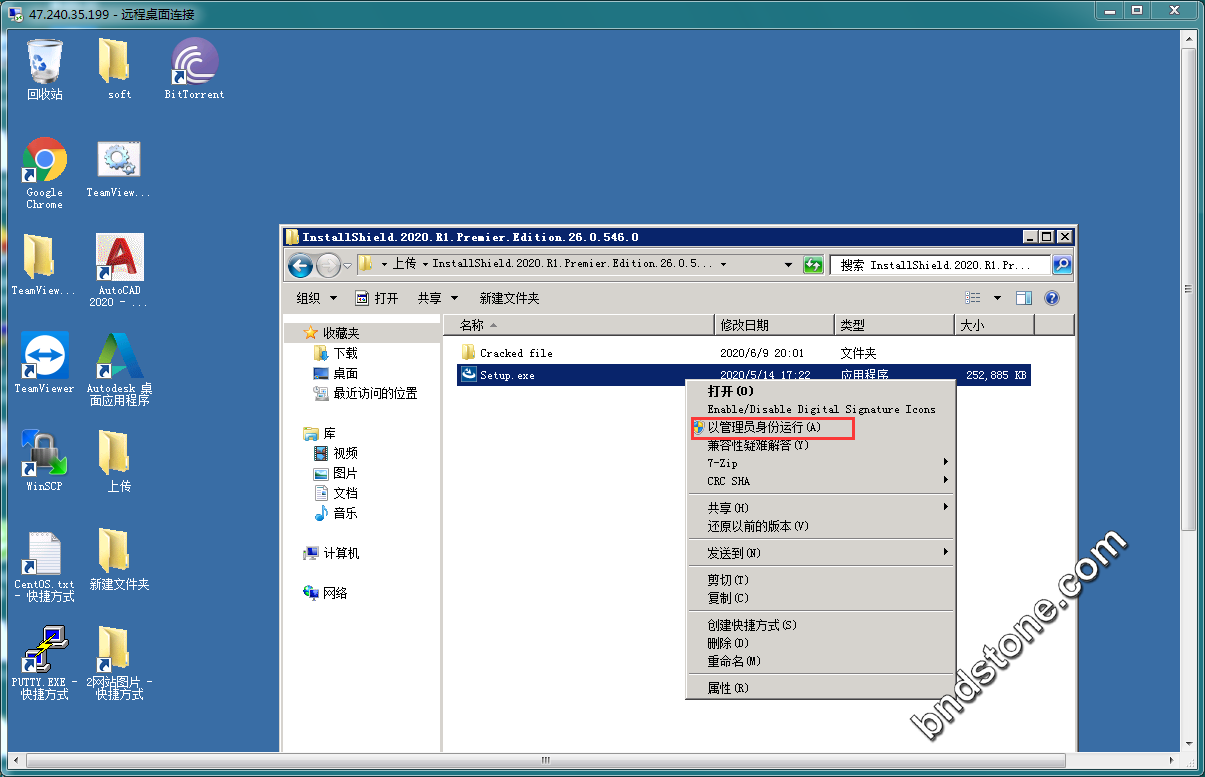The width and height of the screenshot is (1205, 777).
Task: Expand the 组织 dropdown menu
Action: coord(317,298)
